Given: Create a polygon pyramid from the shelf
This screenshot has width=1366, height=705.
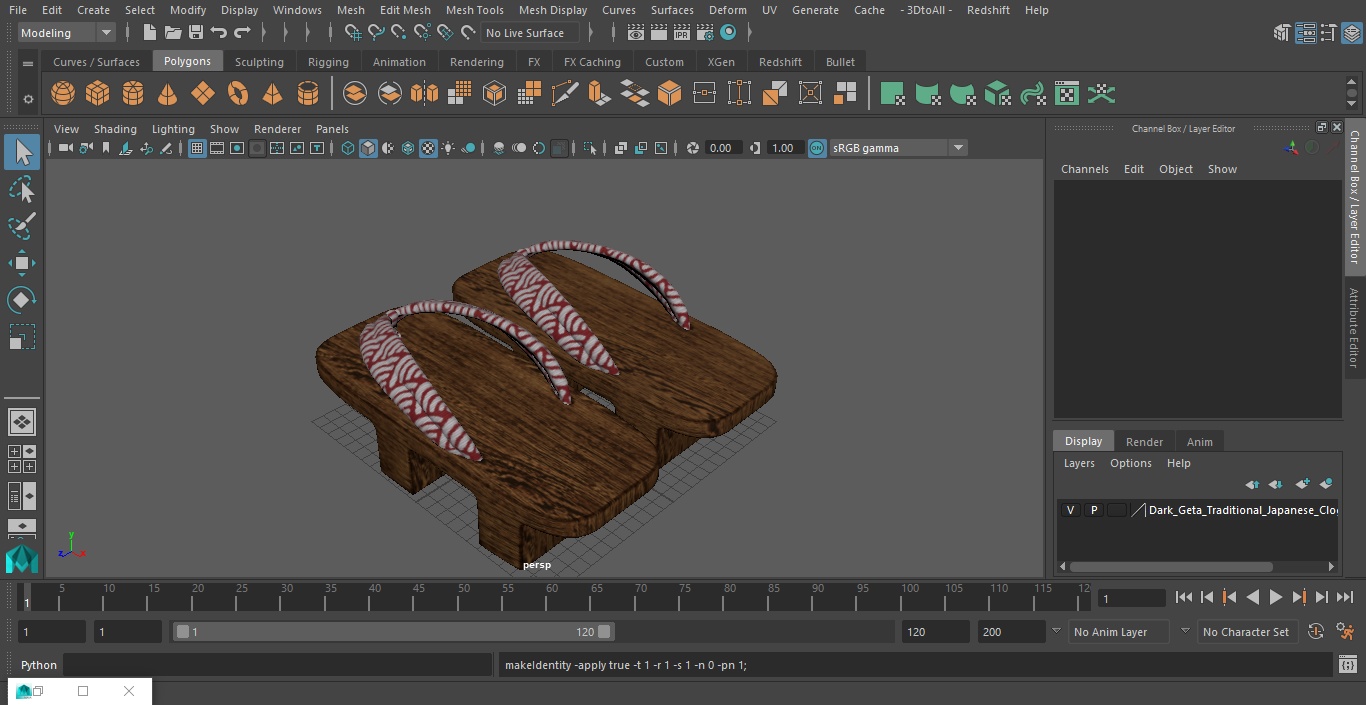Looking at the screenshot, I should click(272, 94).
